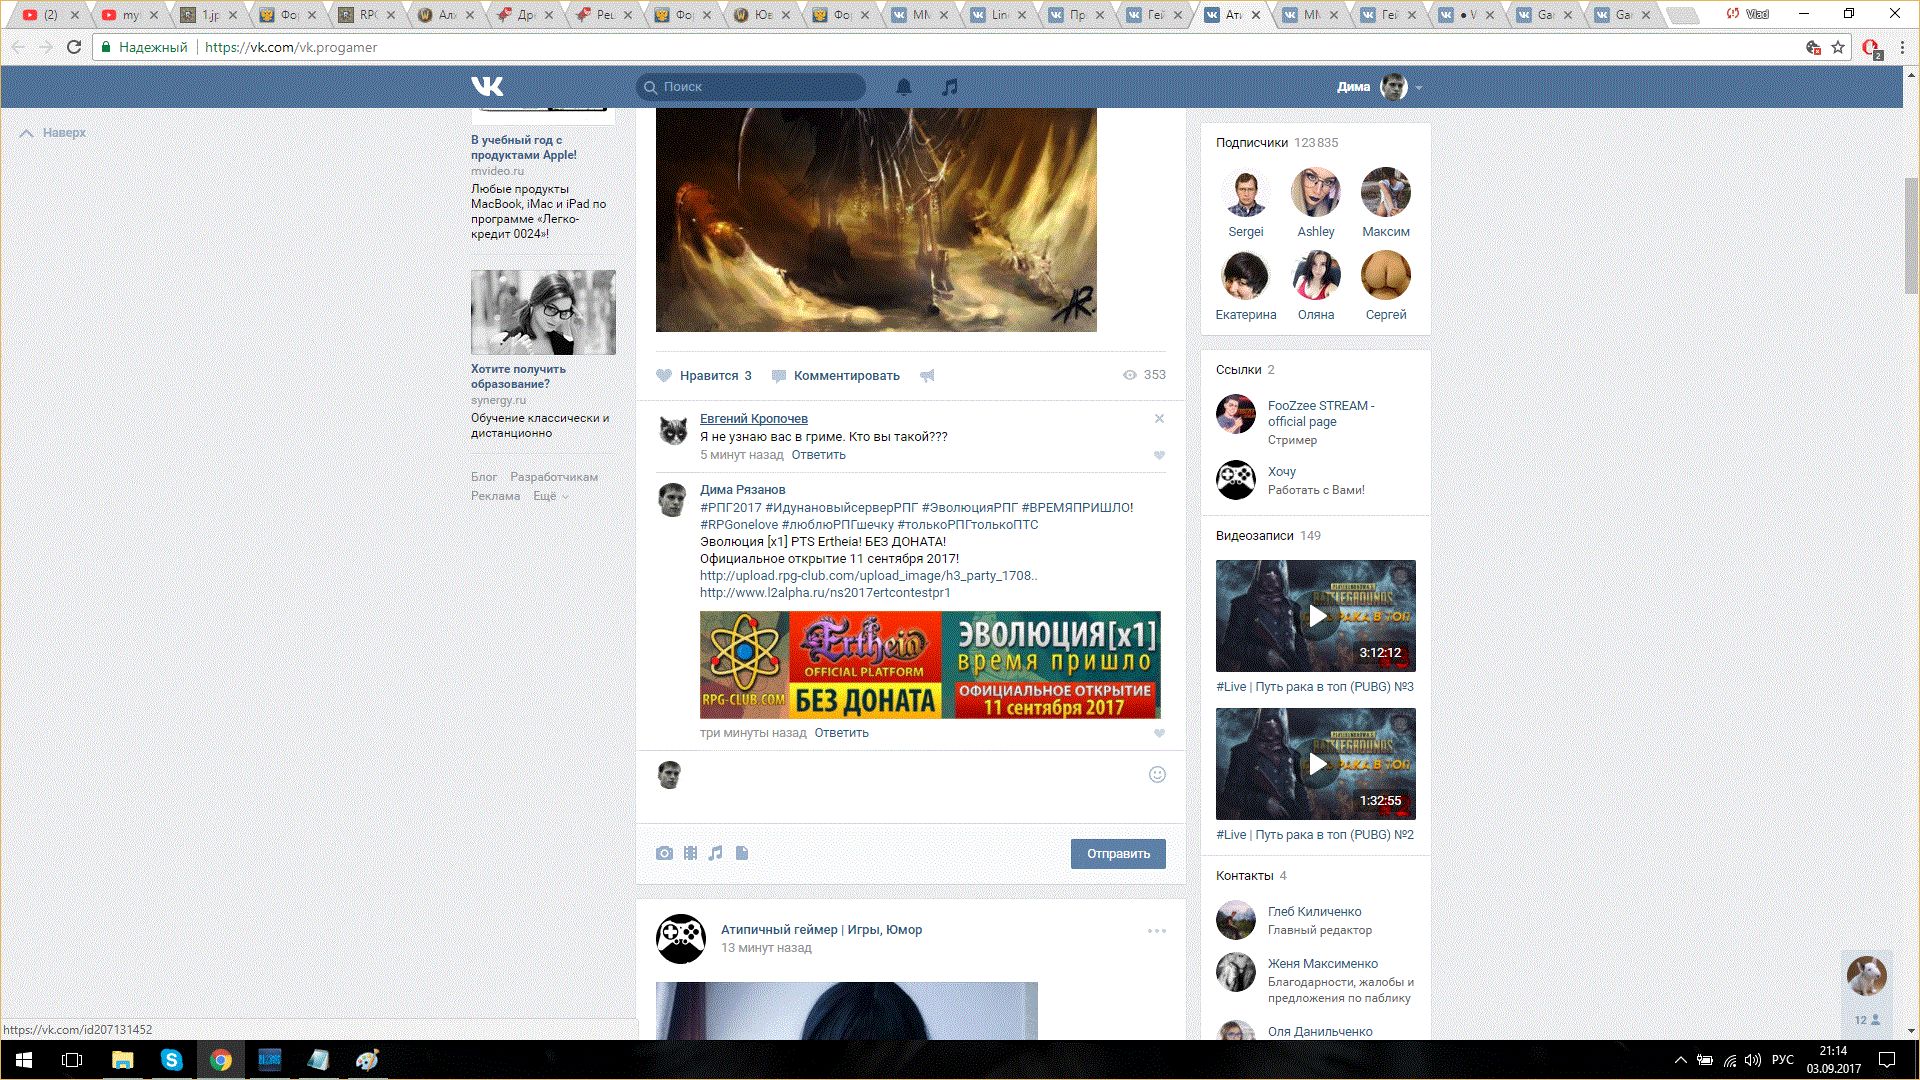This screenshot has width=1920, height=1080.
Task: Show hidden tray icons chevron
Action: [1681, 1060]
